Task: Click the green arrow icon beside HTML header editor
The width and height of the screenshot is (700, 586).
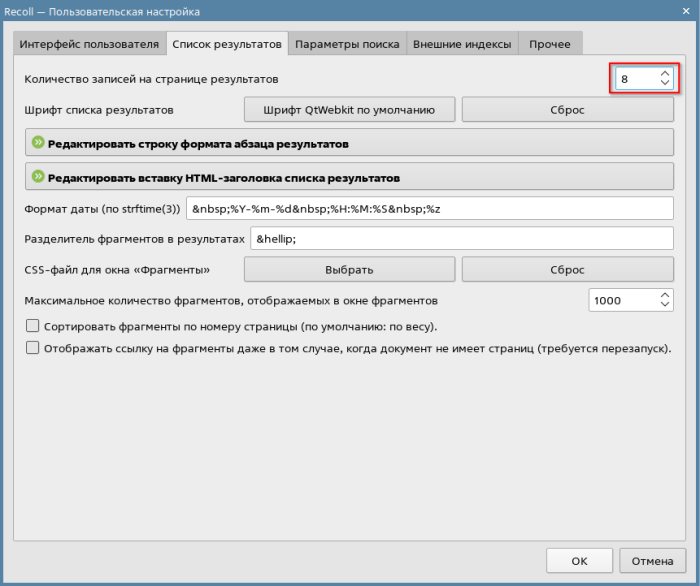Action: [39, 177]
